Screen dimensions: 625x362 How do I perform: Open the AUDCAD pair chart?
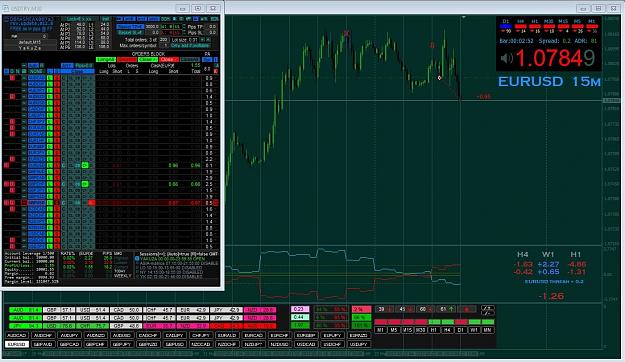click(17, 335)
